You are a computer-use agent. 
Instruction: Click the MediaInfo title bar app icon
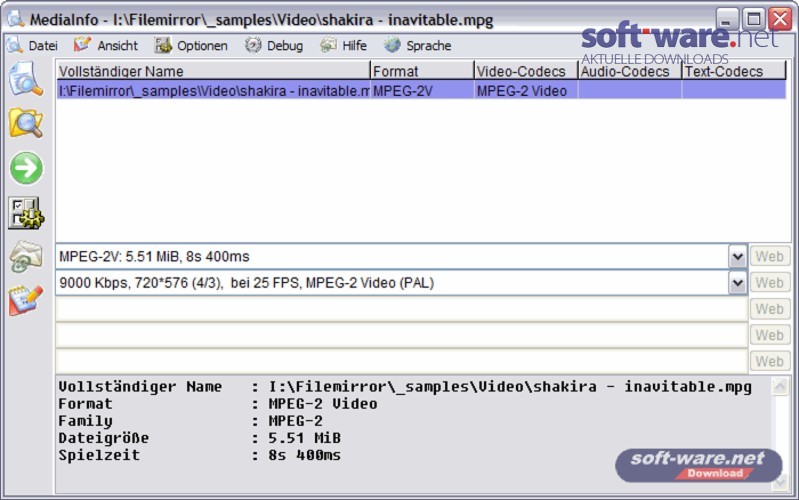tap(15, 19)
